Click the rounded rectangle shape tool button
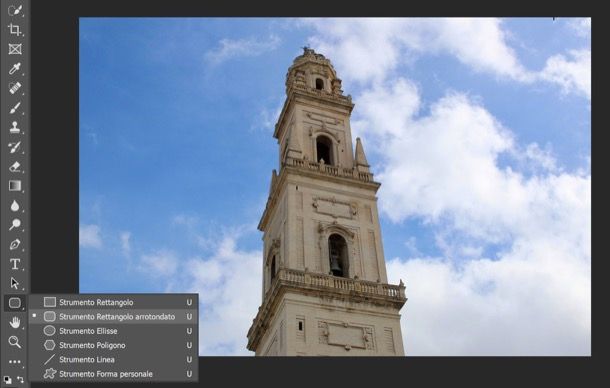Image resolution: width=610 pixels, height=388 pixels. [15, 303]
